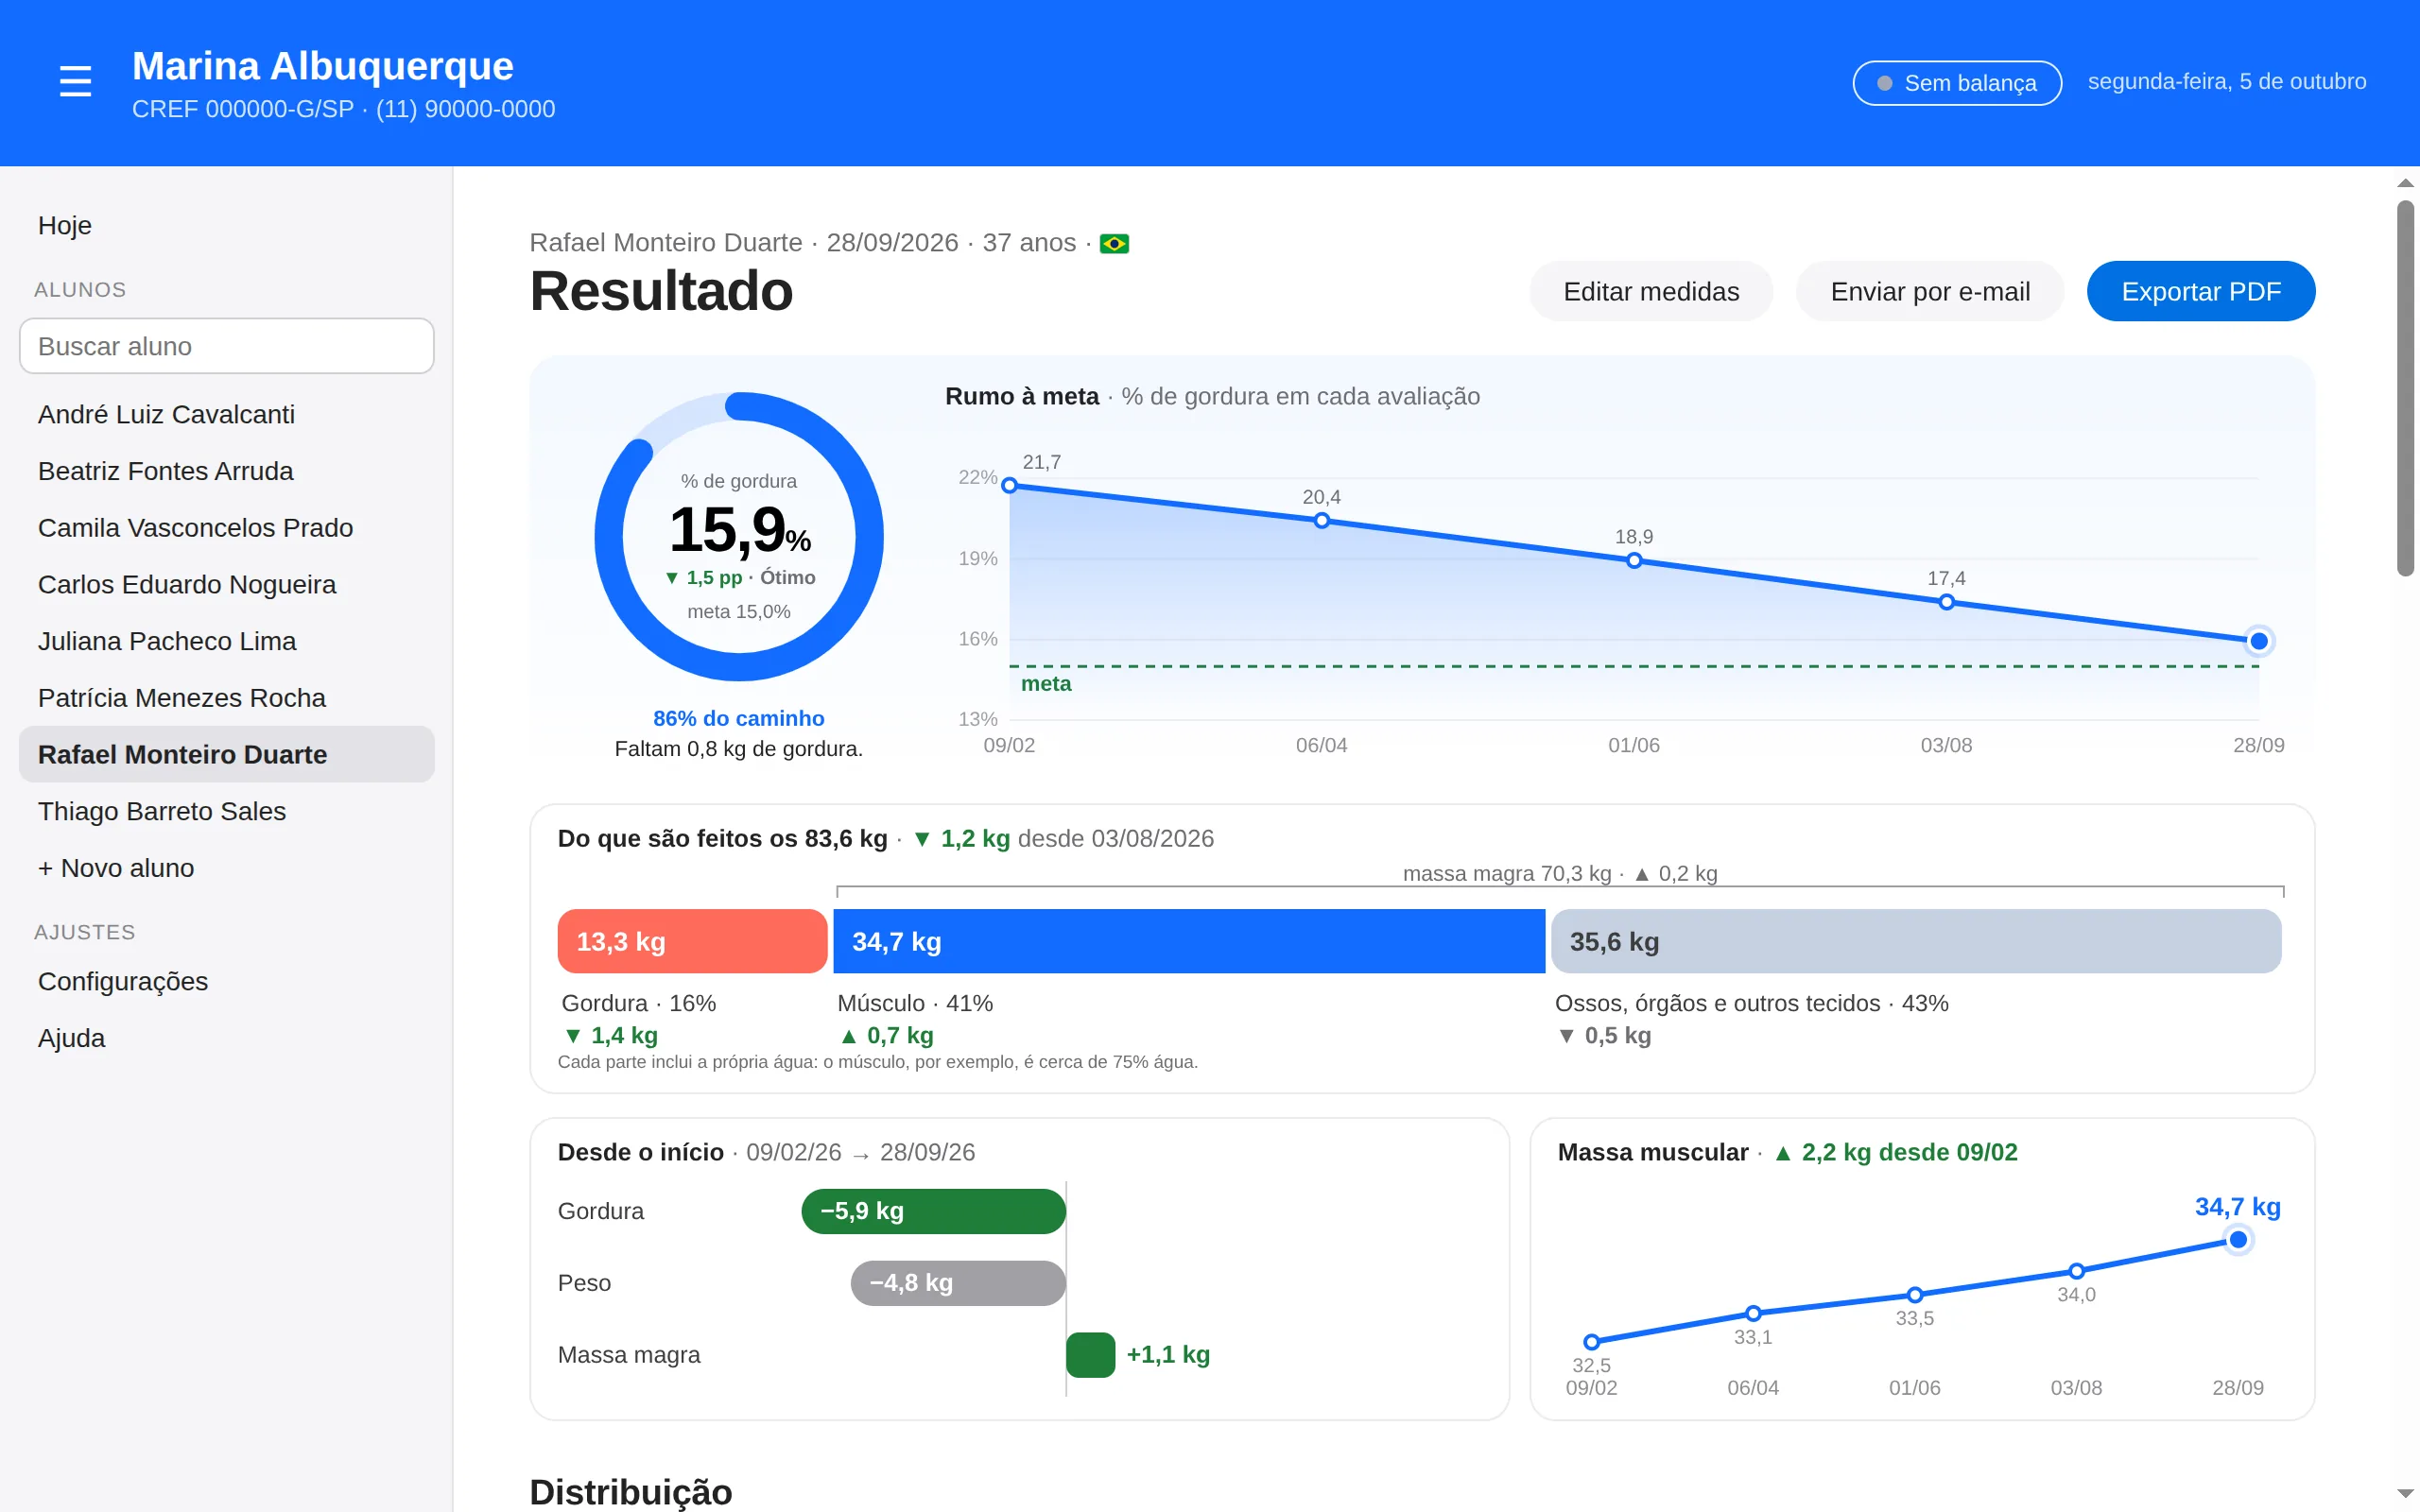2420x1512 pixels.
Task: Open the hamburger menu icon
Action: pyautogui.click(x=75, y=81)
